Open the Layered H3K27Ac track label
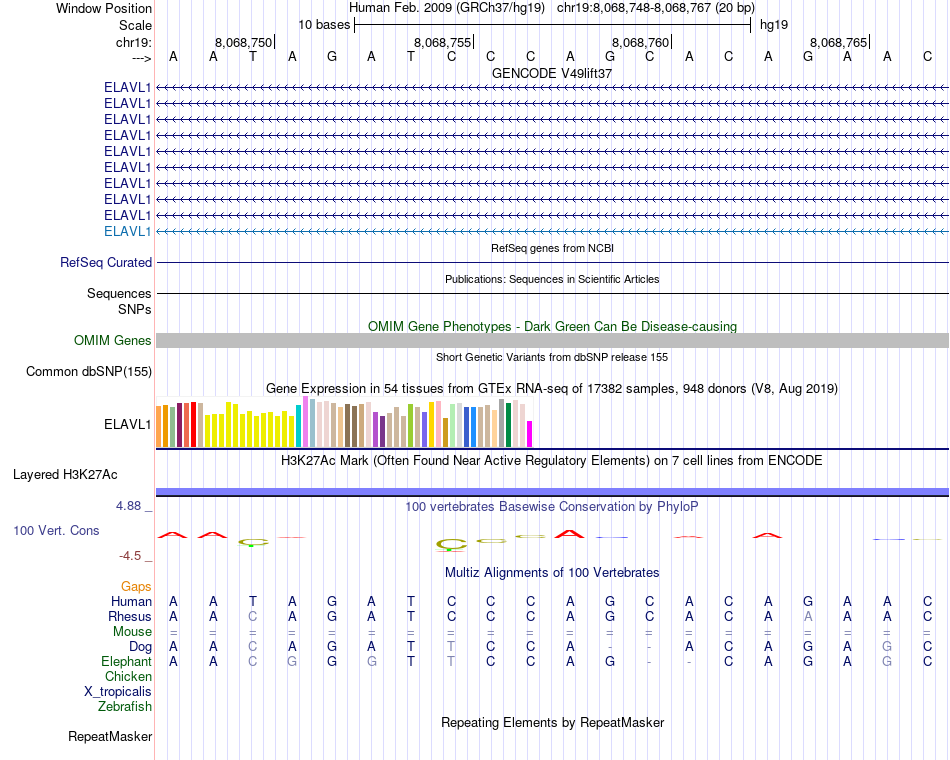 click(65, 475)
